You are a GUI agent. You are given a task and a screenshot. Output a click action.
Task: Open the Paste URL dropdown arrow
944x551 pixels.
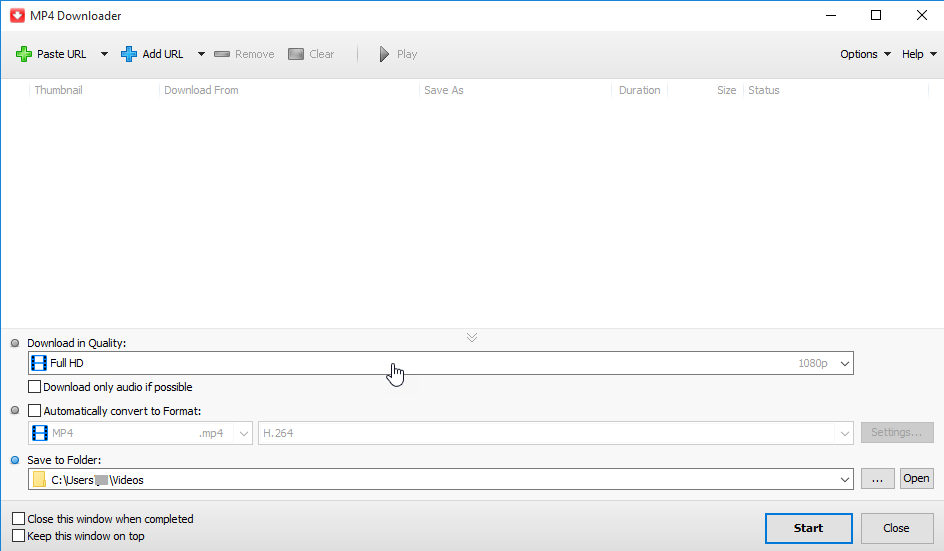pos(104,54)
